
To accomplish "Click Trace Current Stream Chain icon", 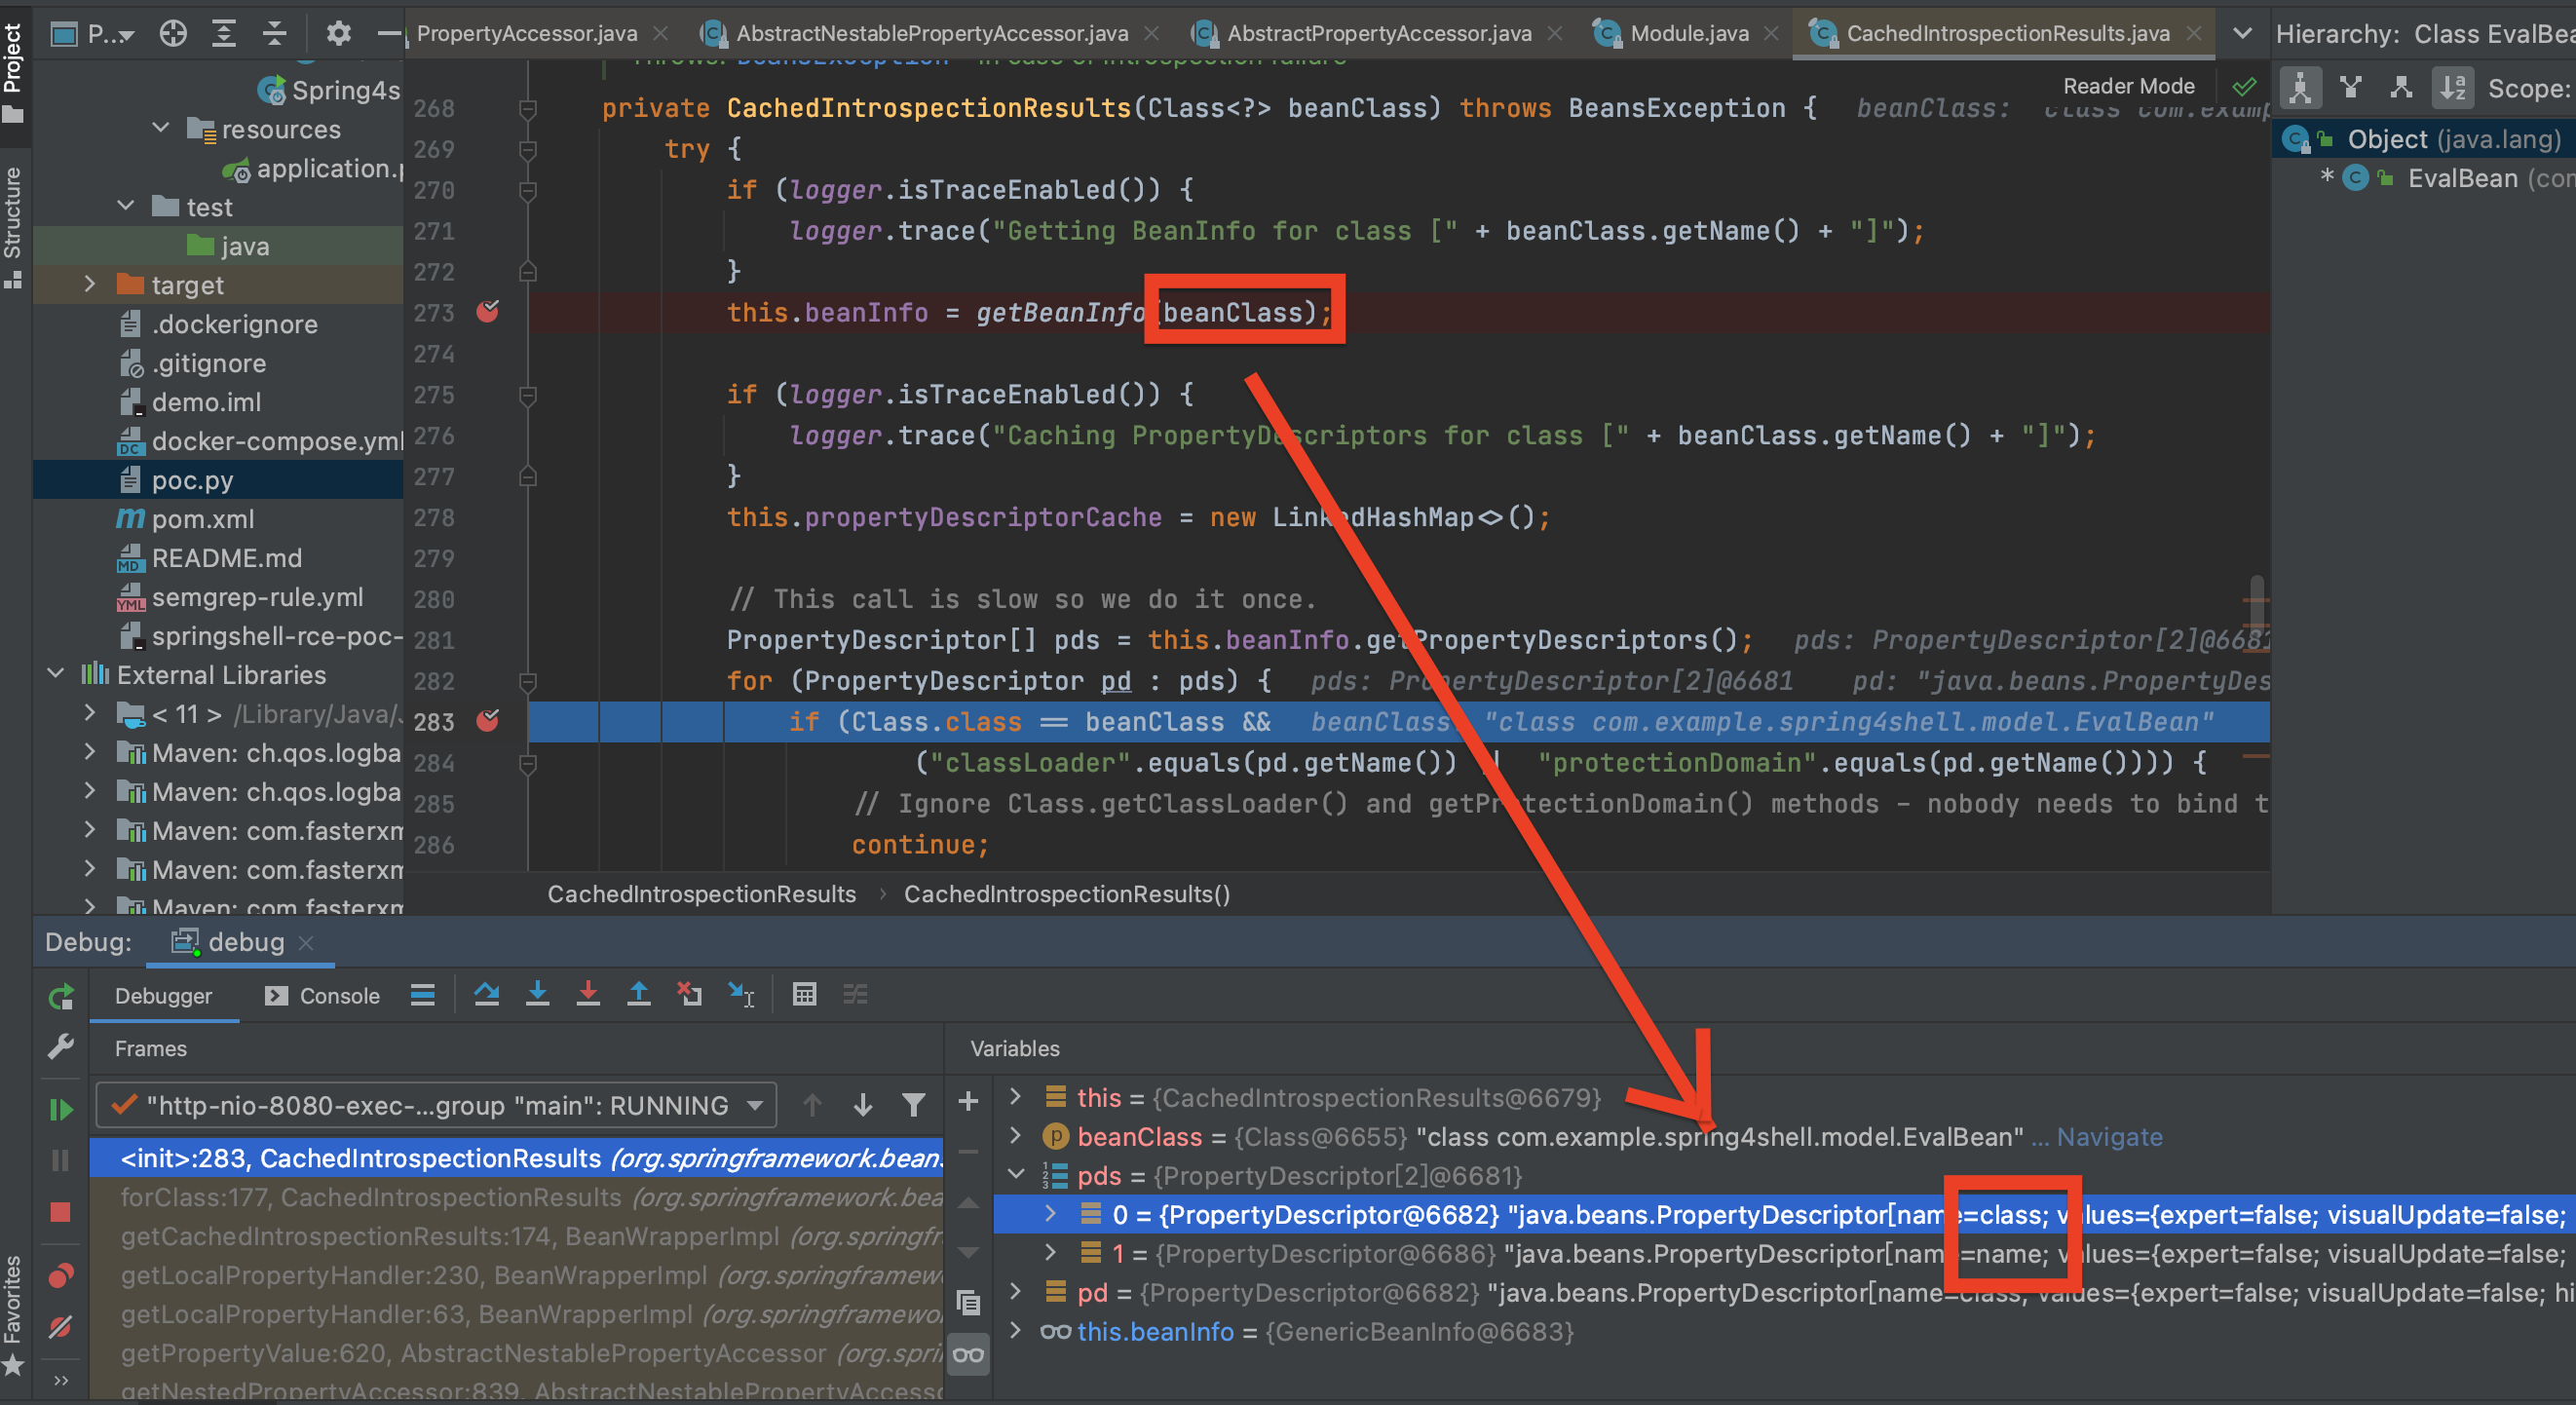I will [x=855, y=994].
